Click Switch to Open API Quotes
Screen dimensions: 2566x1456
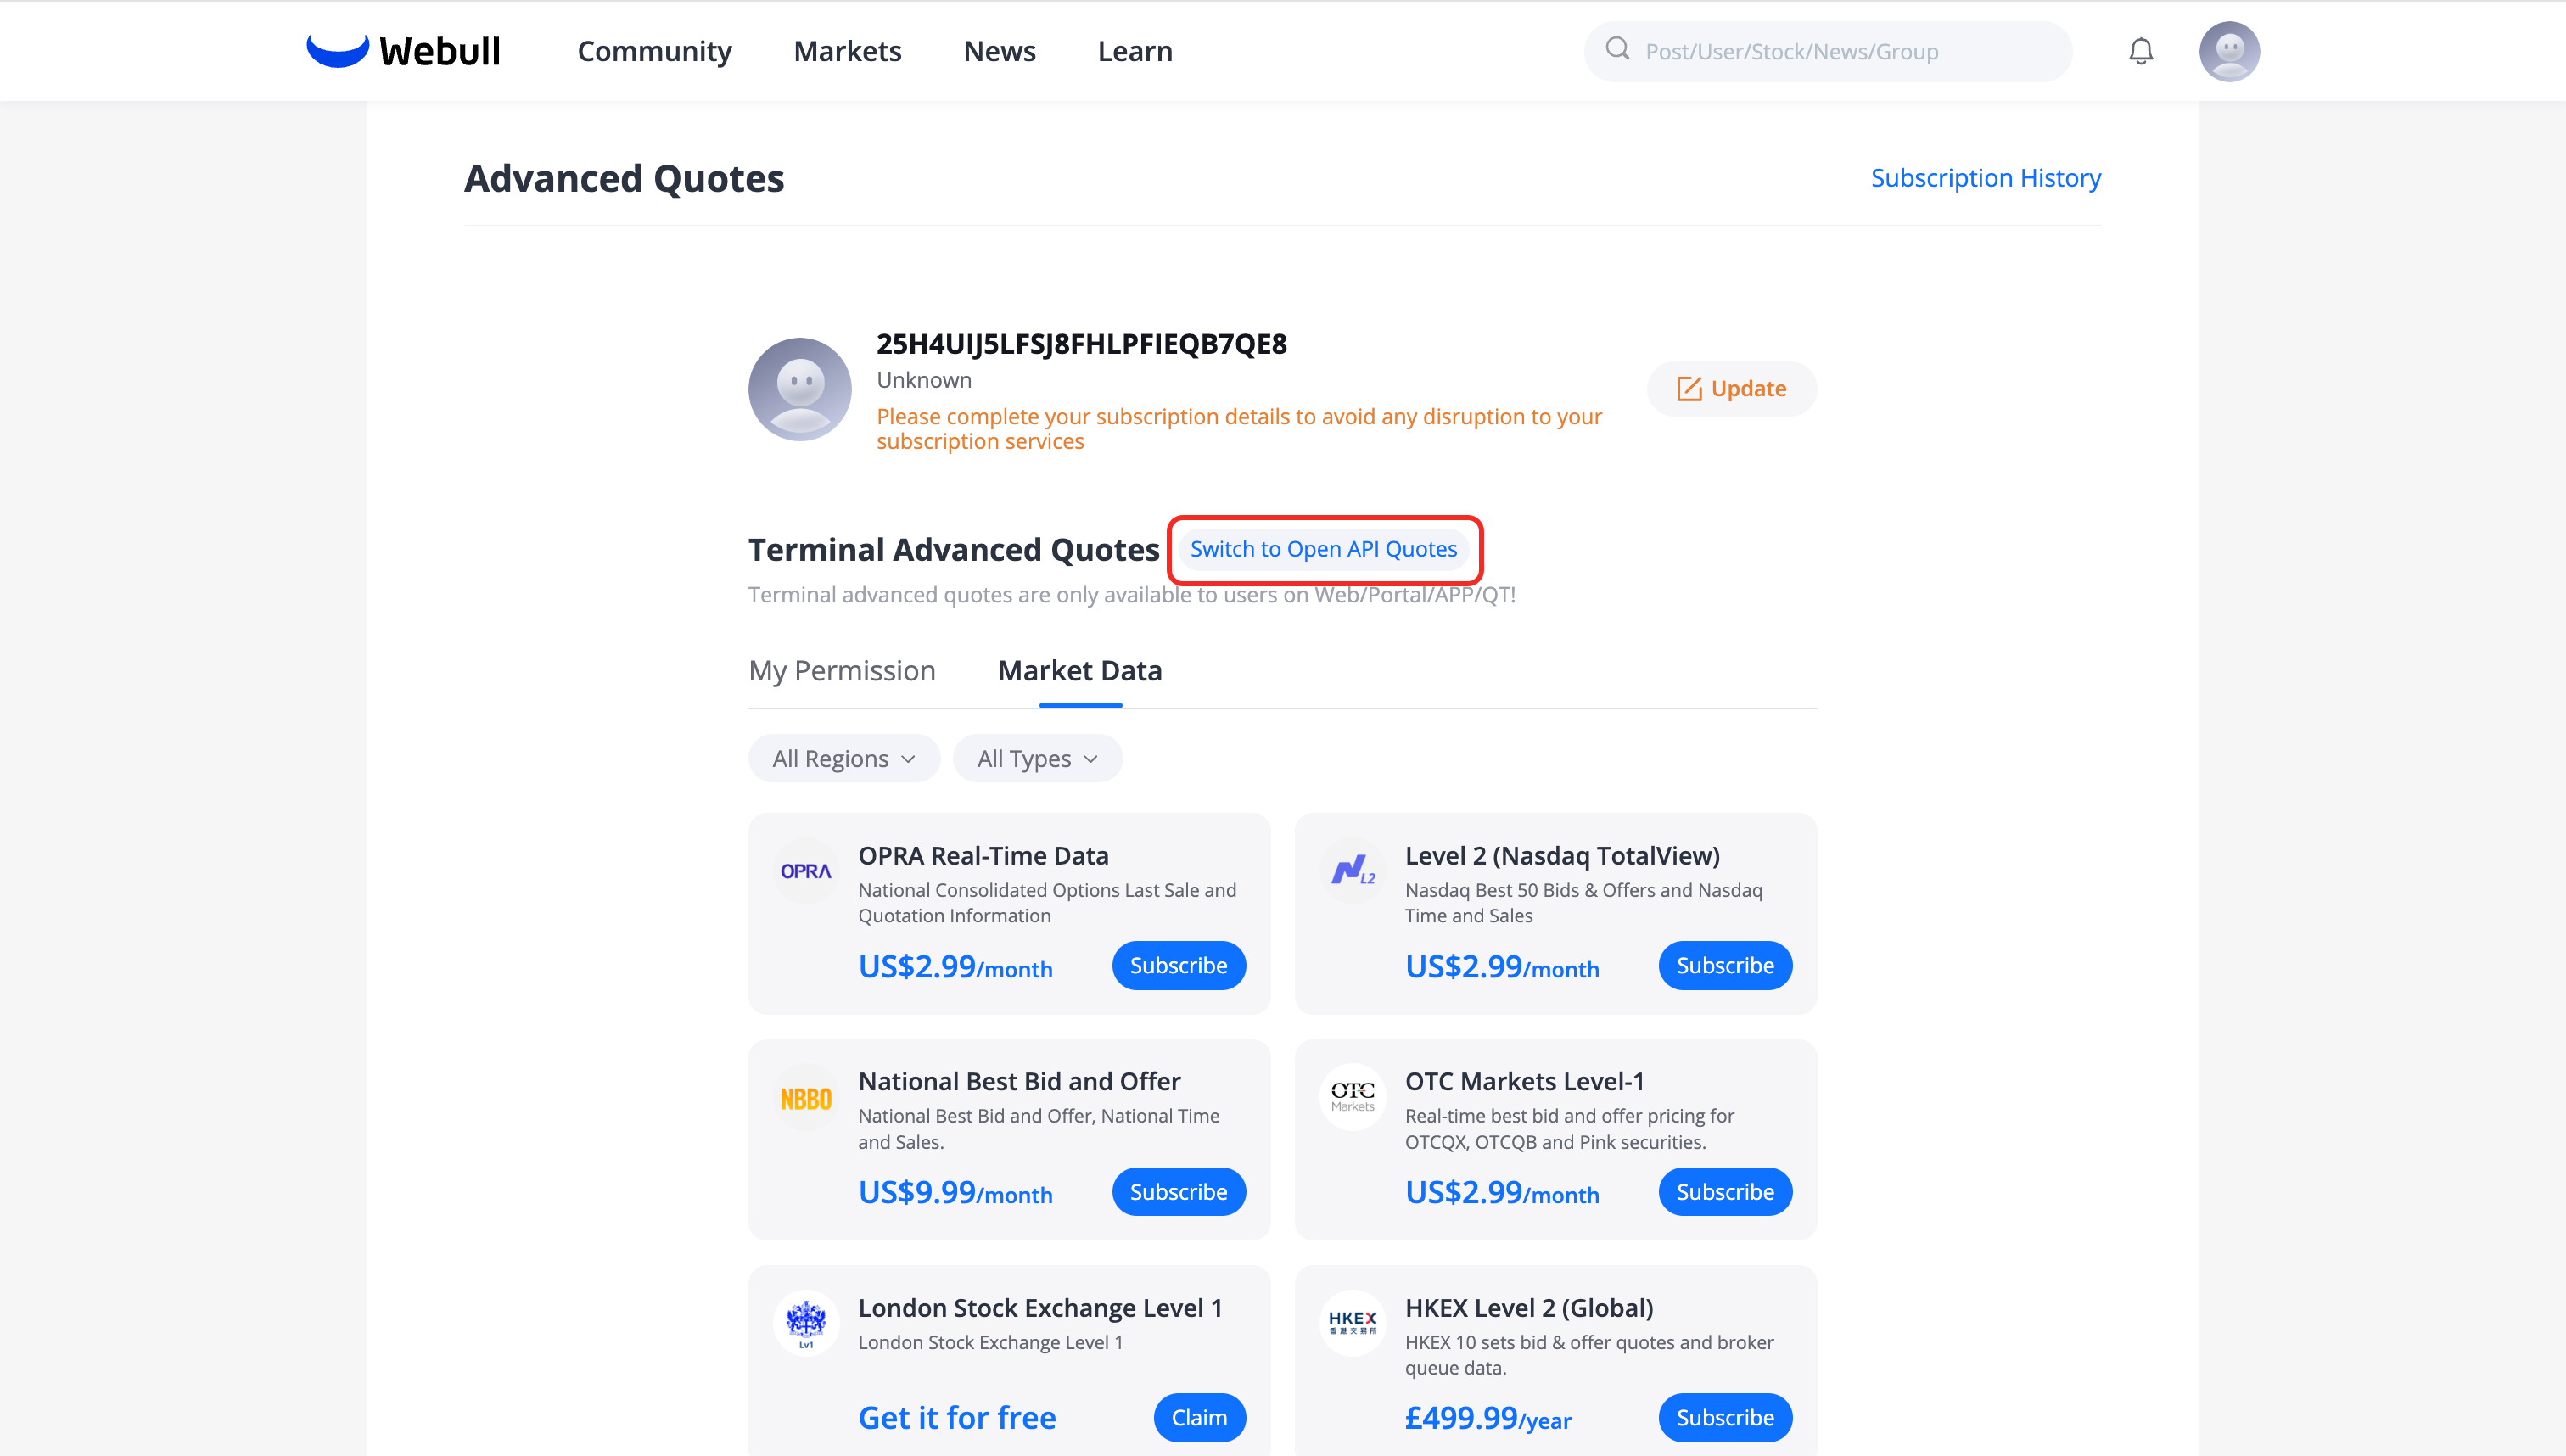pyautogui.click(x=1324, y=549)
